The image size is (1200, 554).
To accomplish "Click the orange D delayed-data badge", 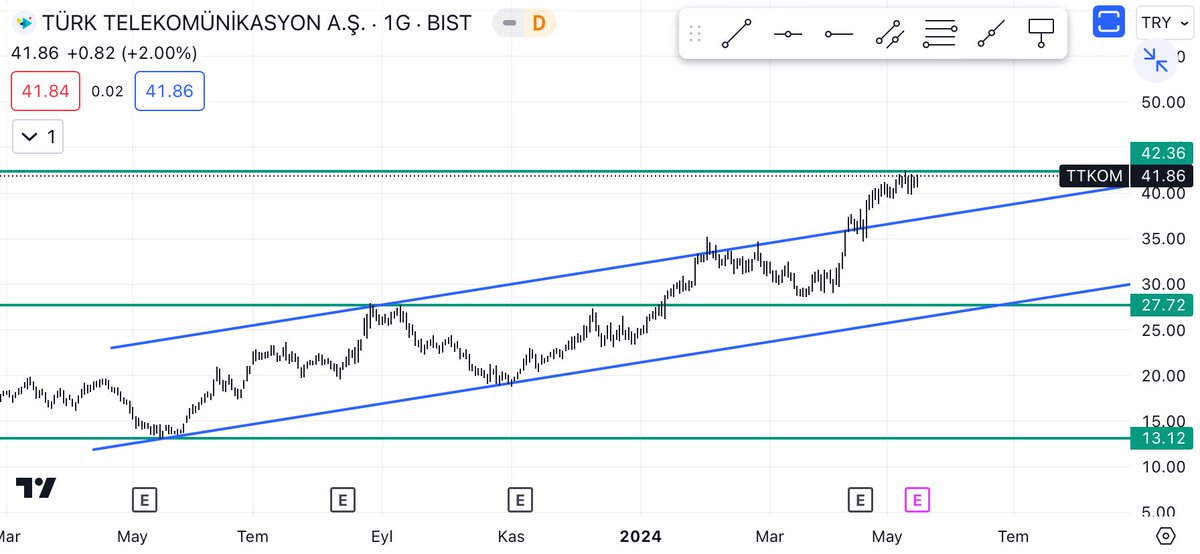I will click(x=538, y=22).
